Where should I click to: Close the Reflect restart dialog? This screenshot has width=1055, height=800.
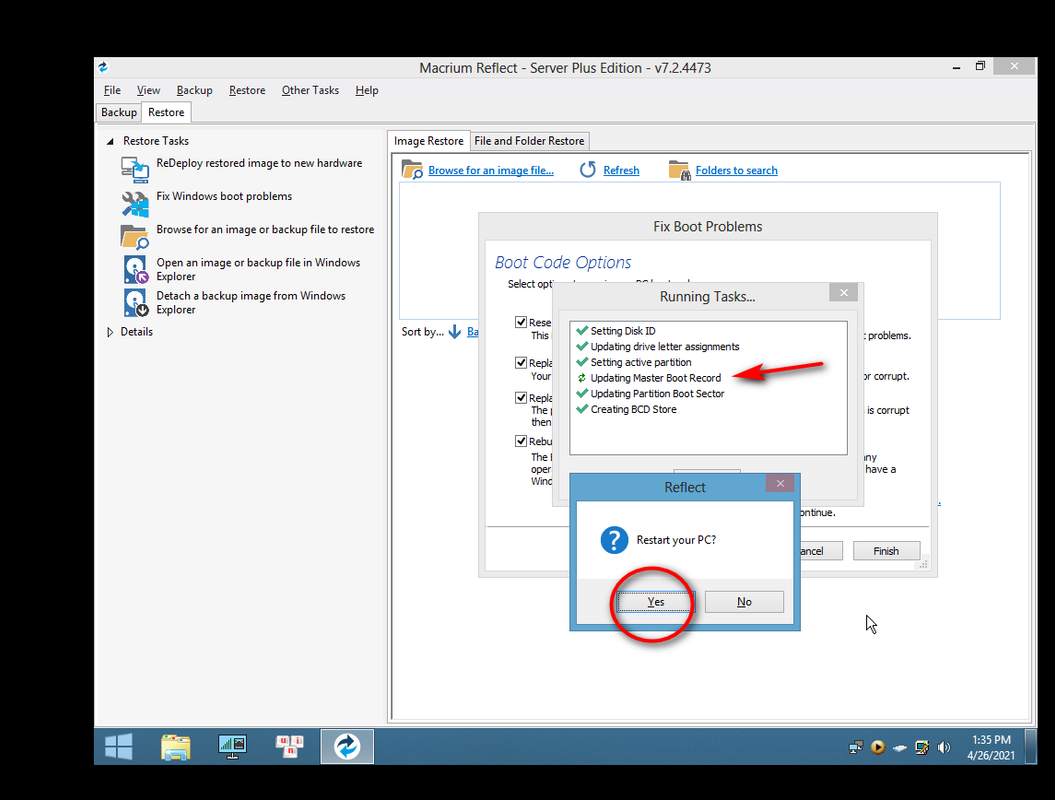[780, 483]
